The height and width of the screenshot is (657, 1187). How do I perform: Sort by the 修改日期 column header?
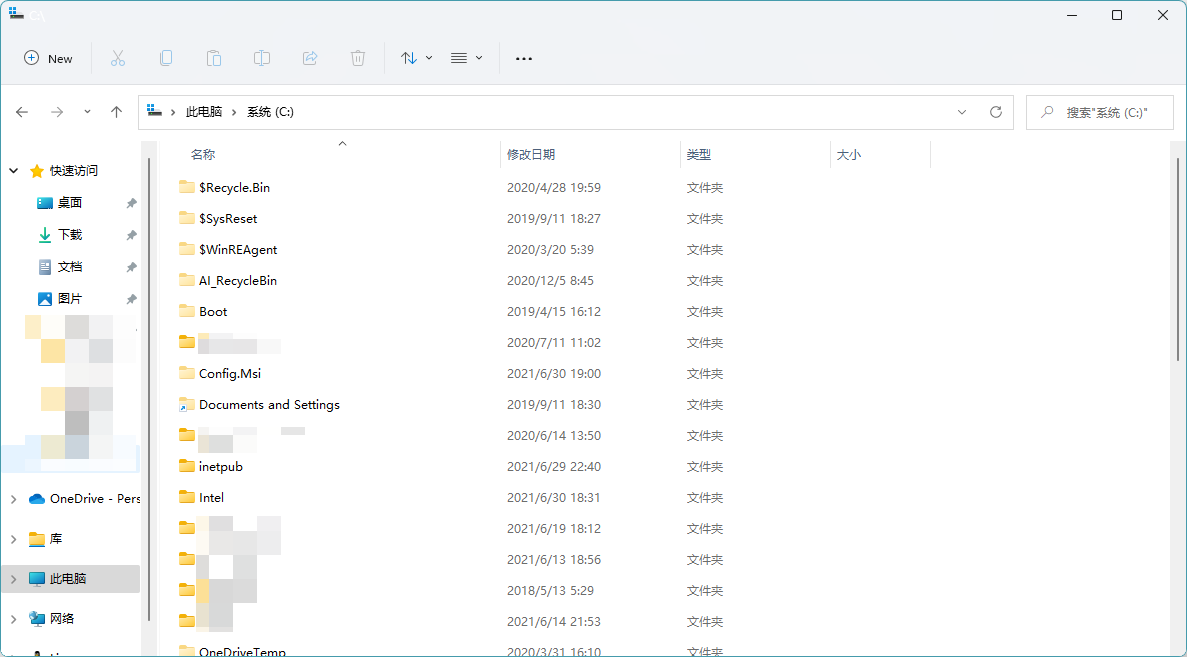(531, 154)
